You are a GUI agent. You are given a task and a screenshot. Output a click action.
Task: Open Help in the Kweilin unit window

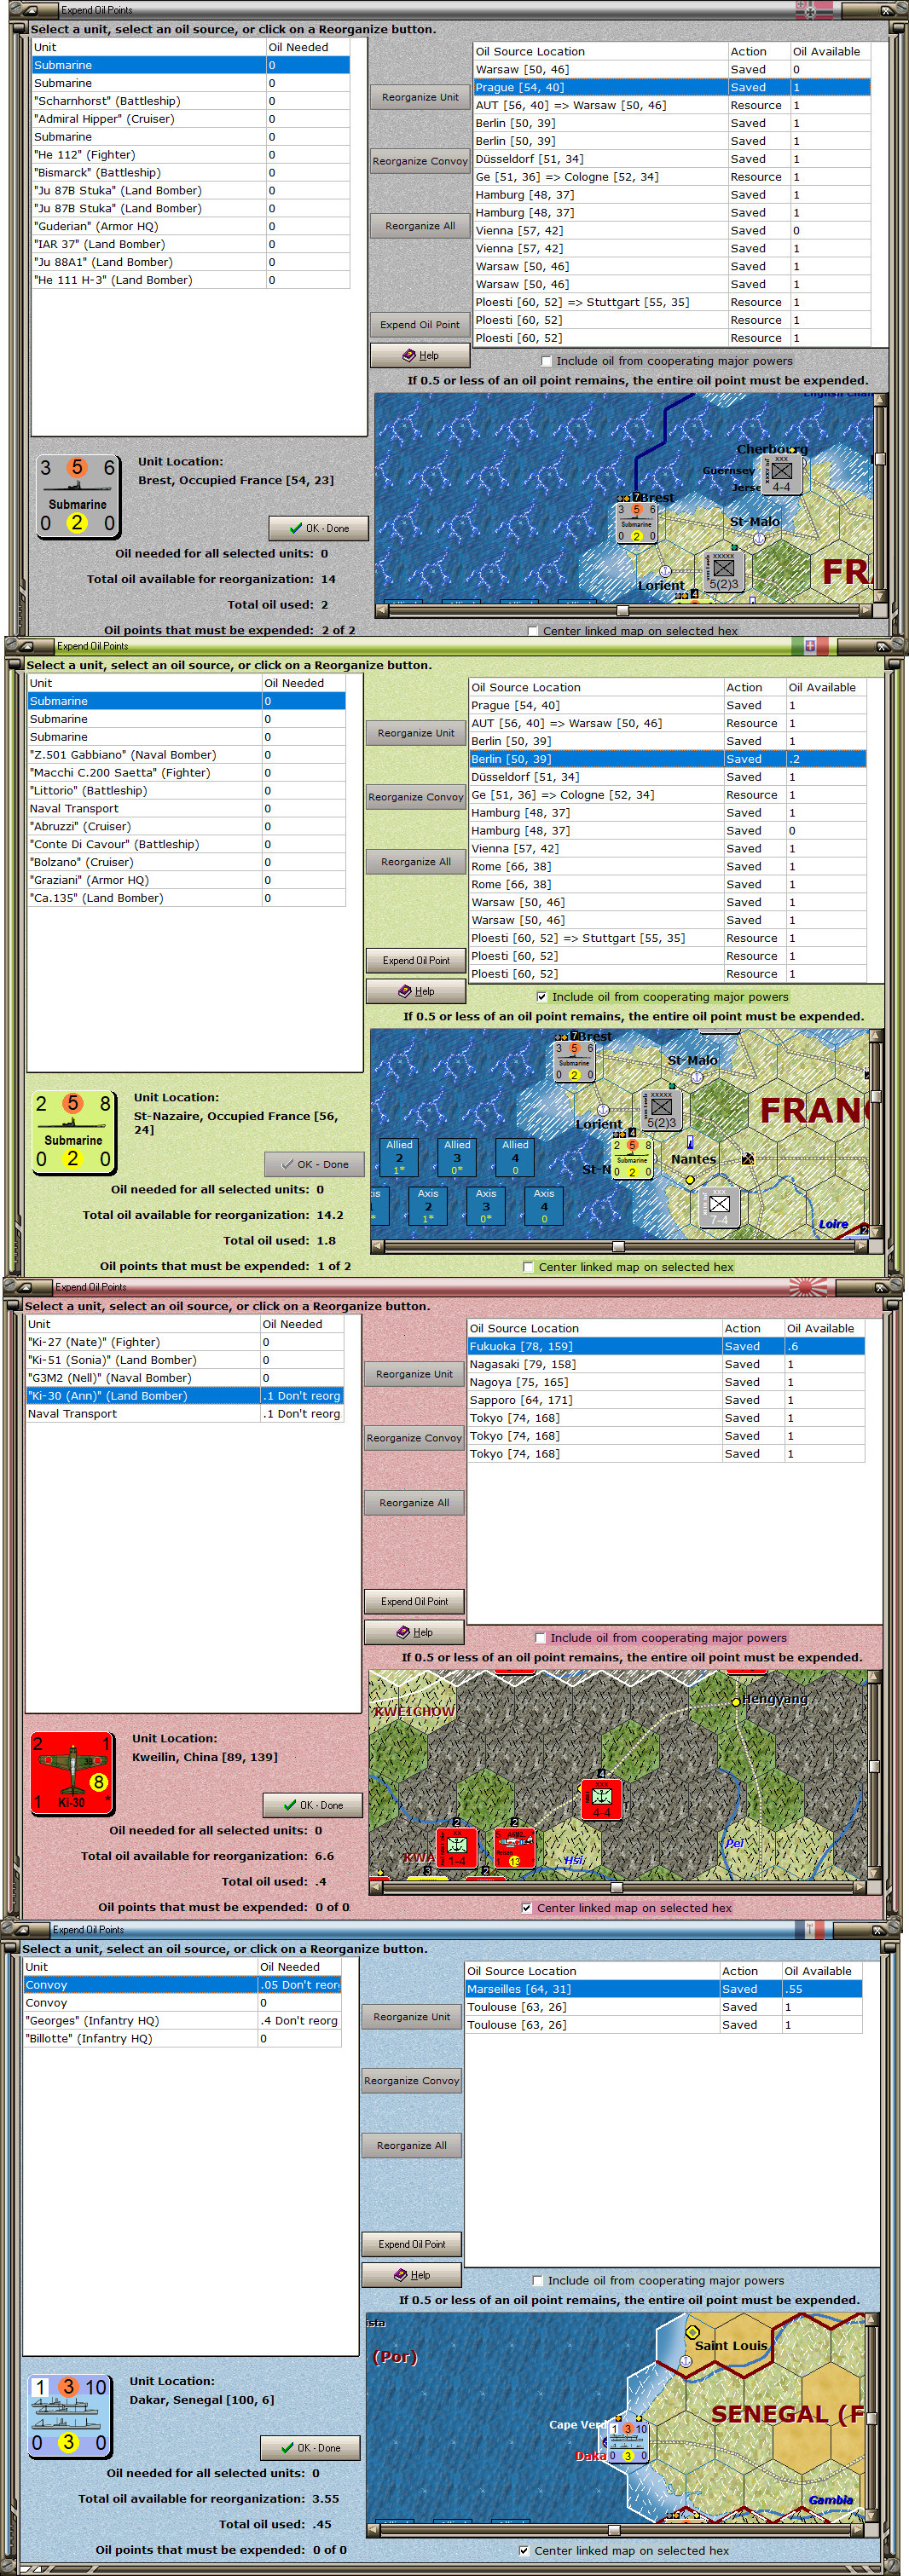click(414, 1632)
